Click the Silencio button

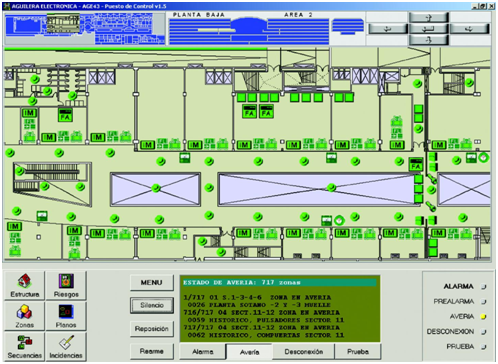152,305
